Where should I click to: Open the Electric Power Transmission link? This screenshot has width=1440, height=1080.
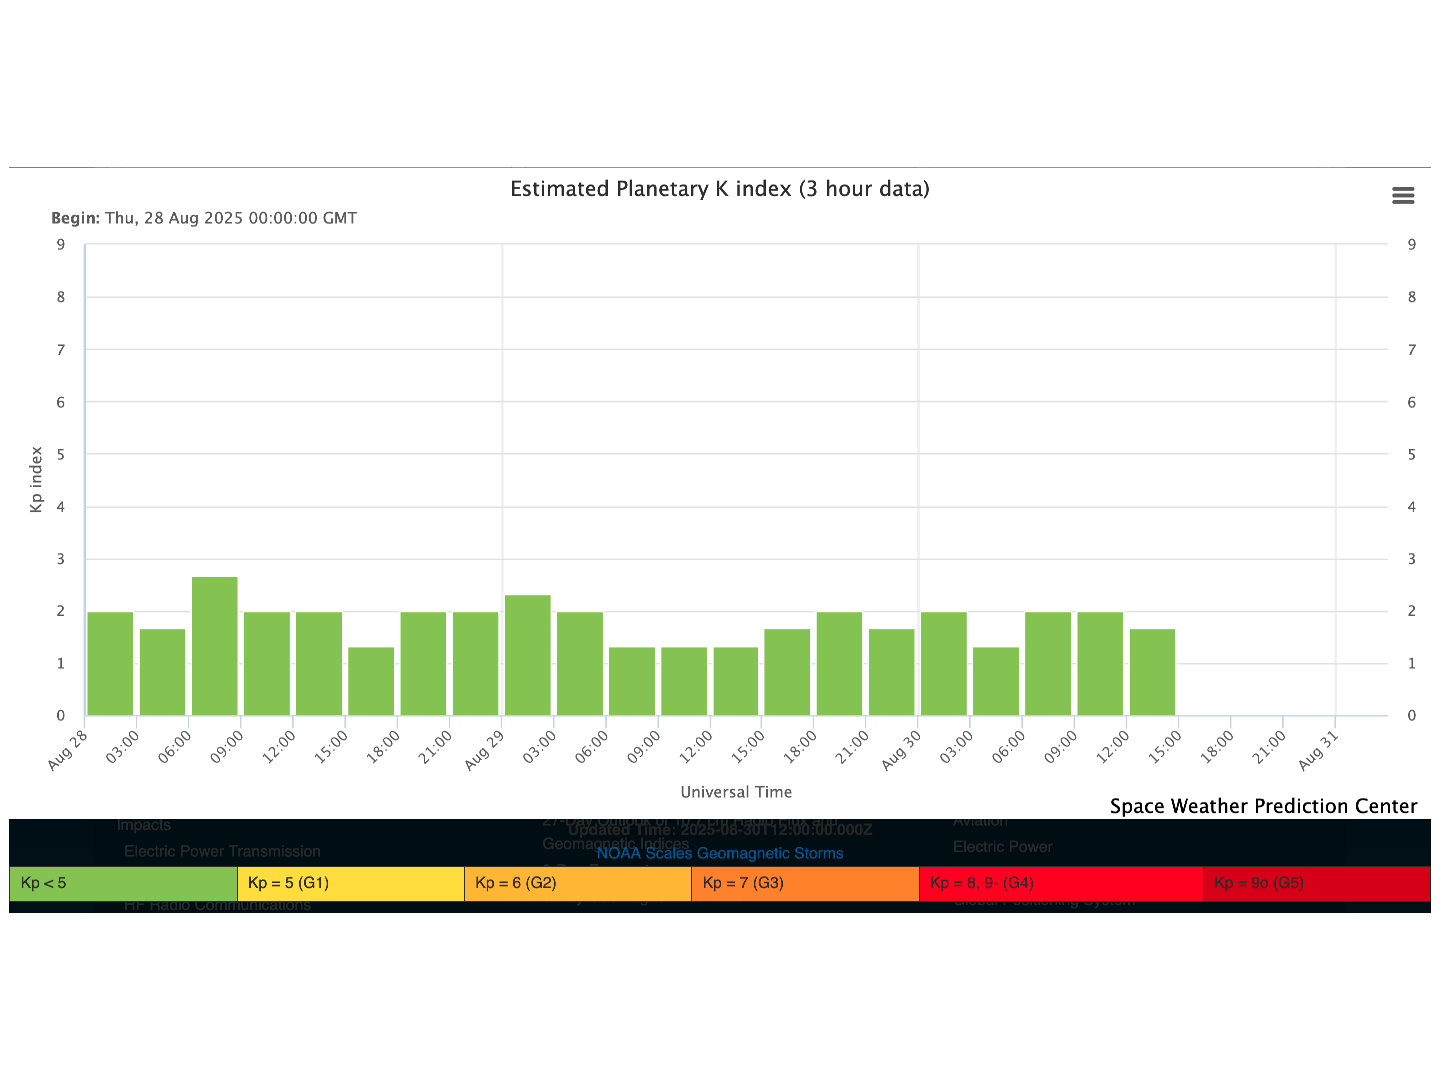pyautogui.click(x=222, y=851)
